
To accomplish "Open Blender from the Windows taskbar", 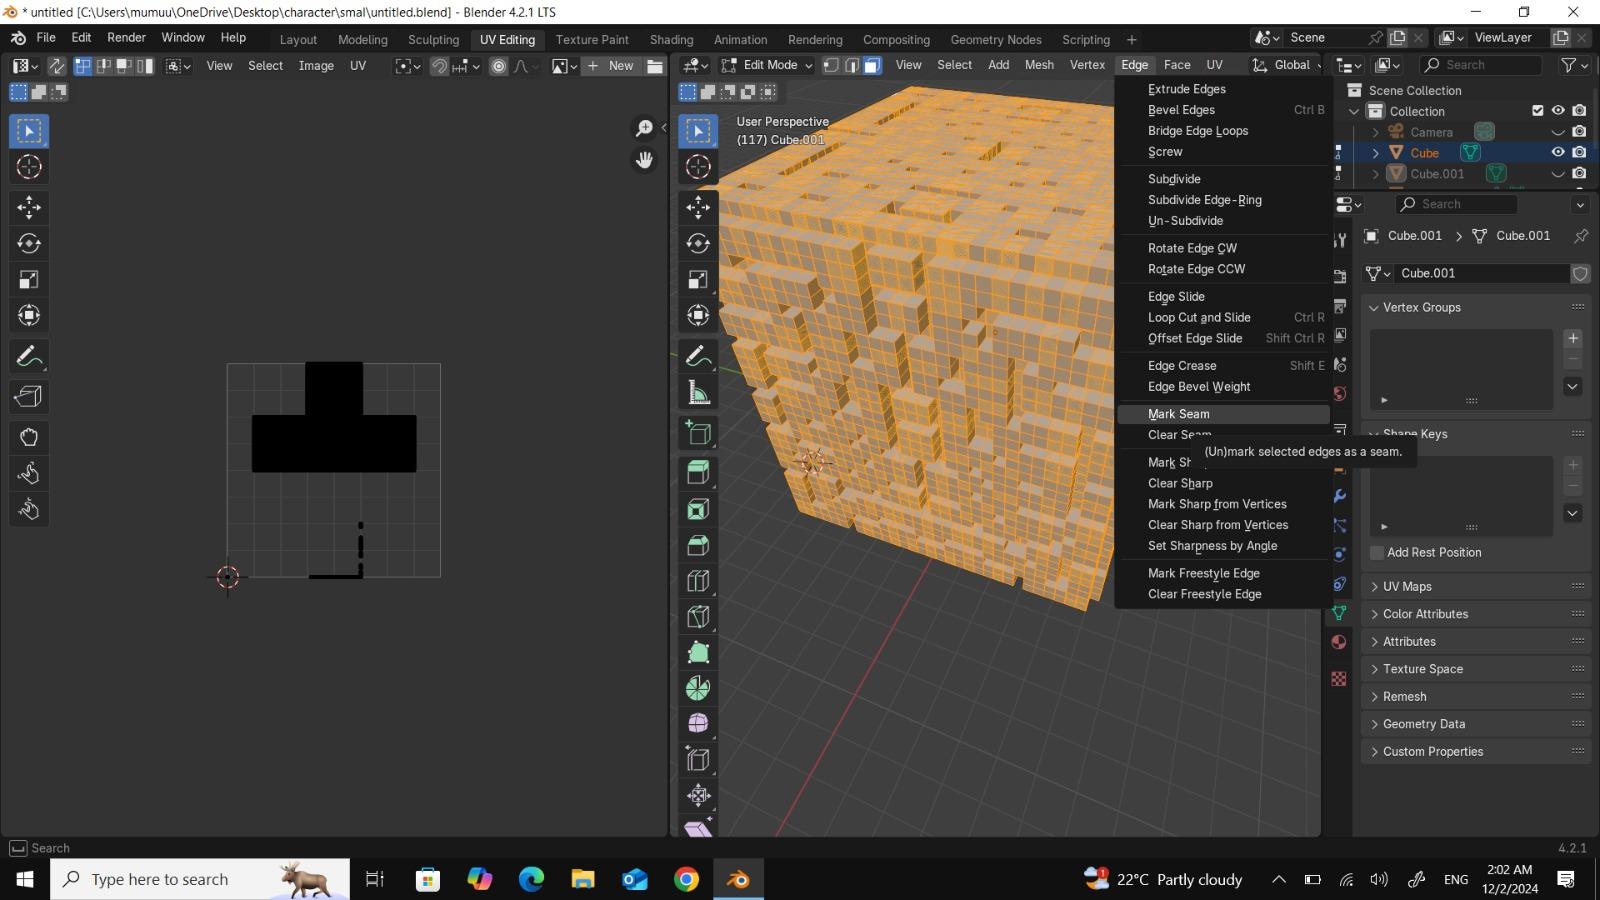I will pyautogui.click(x=738, y=879).
